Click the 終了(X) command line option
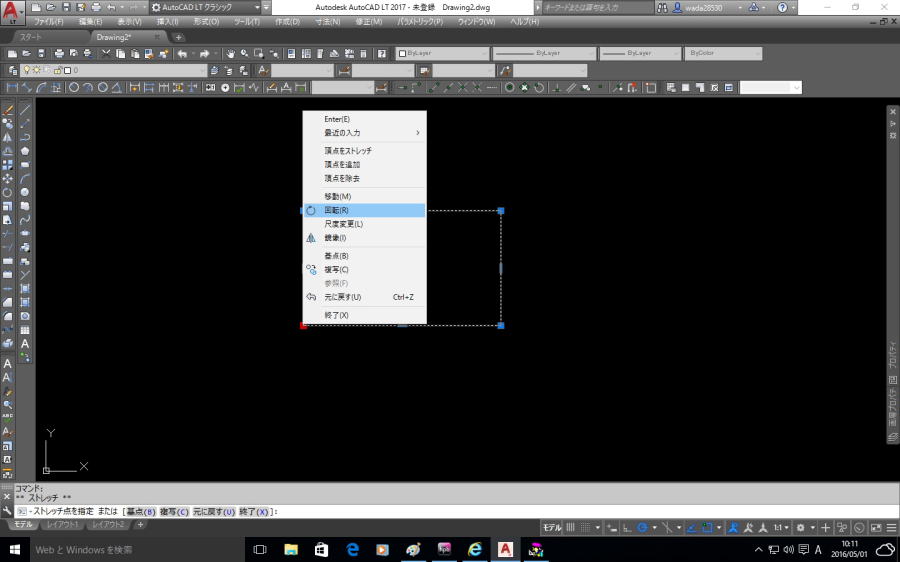Image resolution: width=900 pixels, height=562 pixels. [254, 511]
